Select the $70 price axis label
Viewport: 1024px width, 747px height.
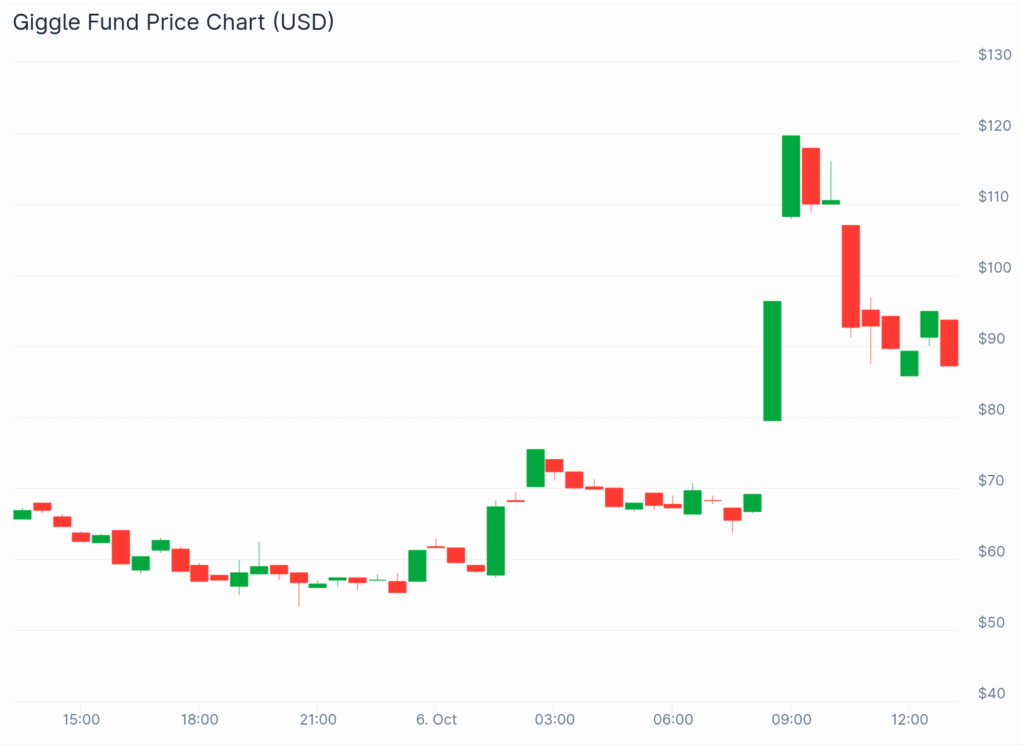pyautogui.click(x=994, y=481)
